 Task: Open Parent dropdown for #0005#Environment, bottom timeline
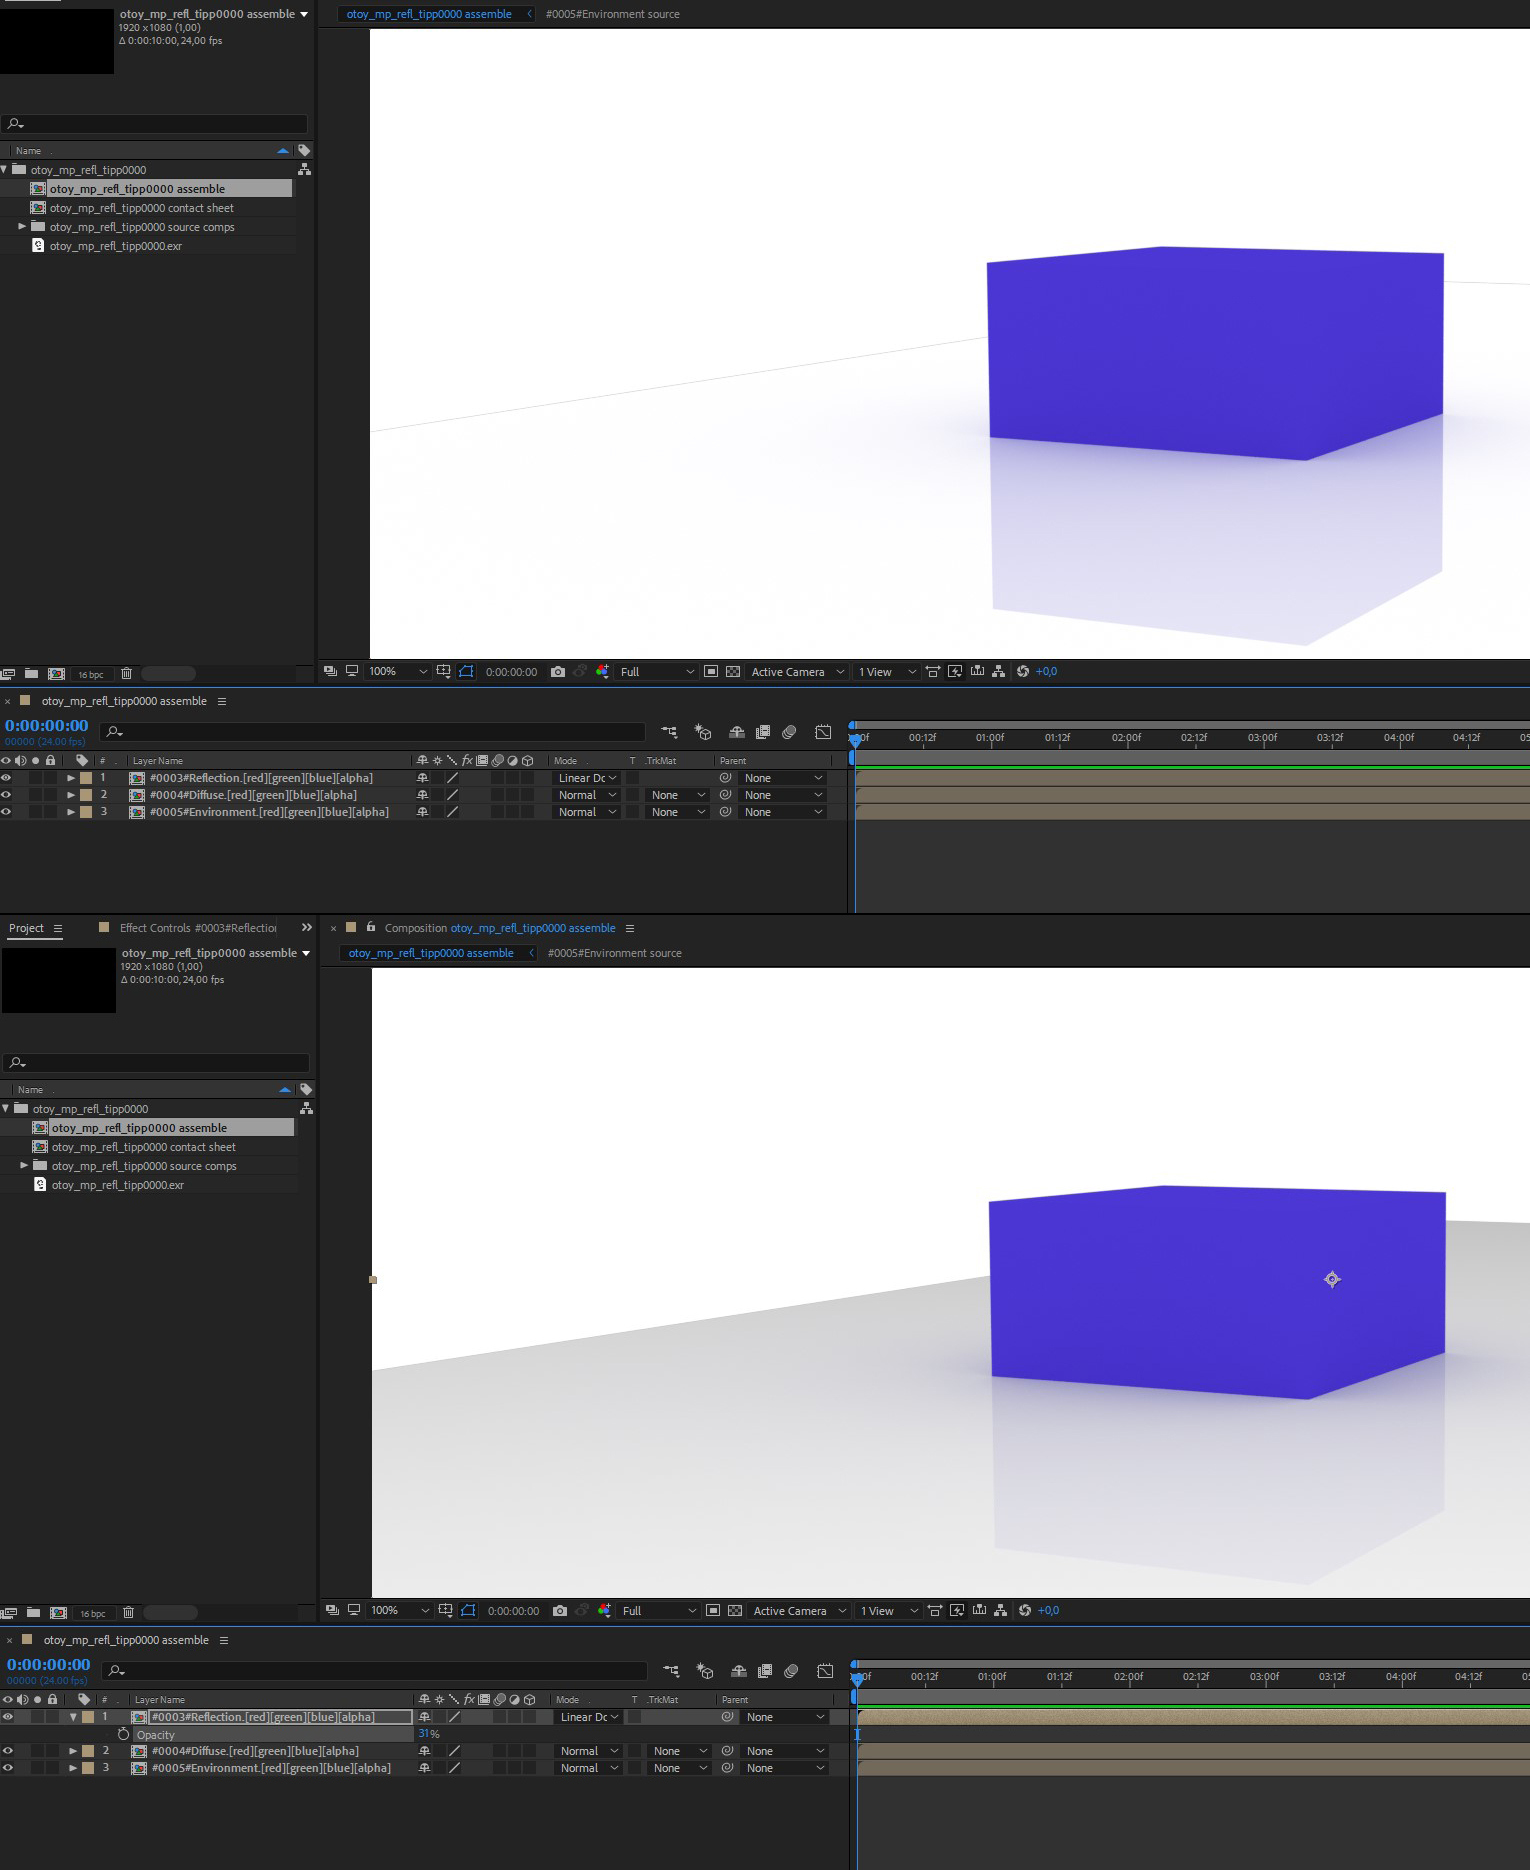click(x=786, y=1768)
